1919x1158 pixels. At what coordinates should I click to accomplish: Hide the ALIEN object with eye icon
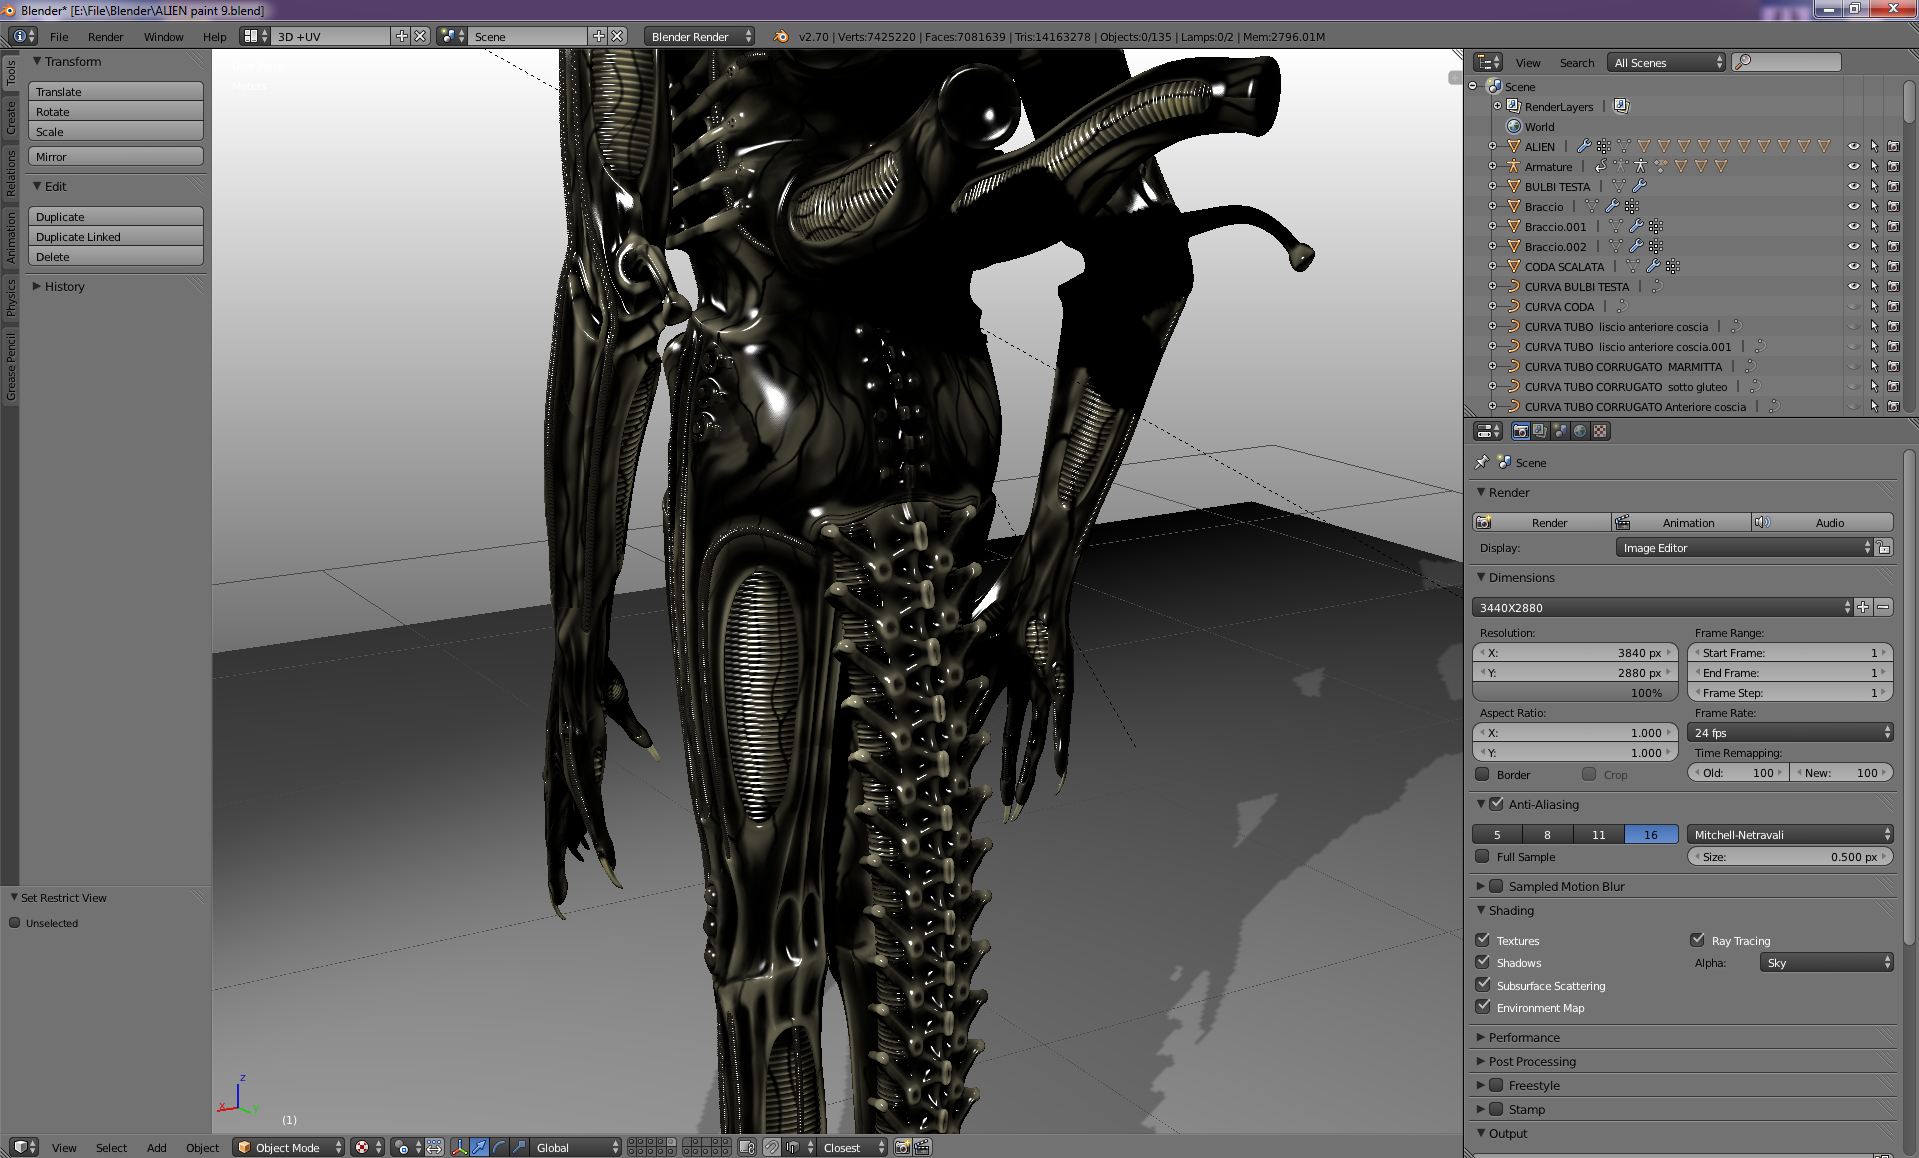click(x=1854, y=146)
